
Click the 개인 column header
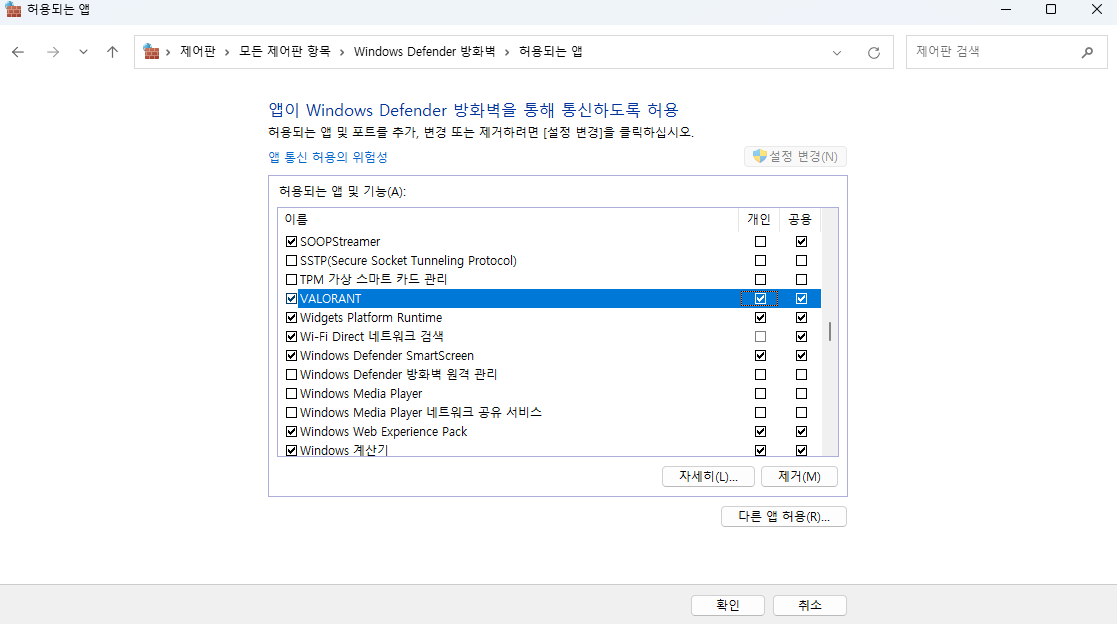(759, 219)
